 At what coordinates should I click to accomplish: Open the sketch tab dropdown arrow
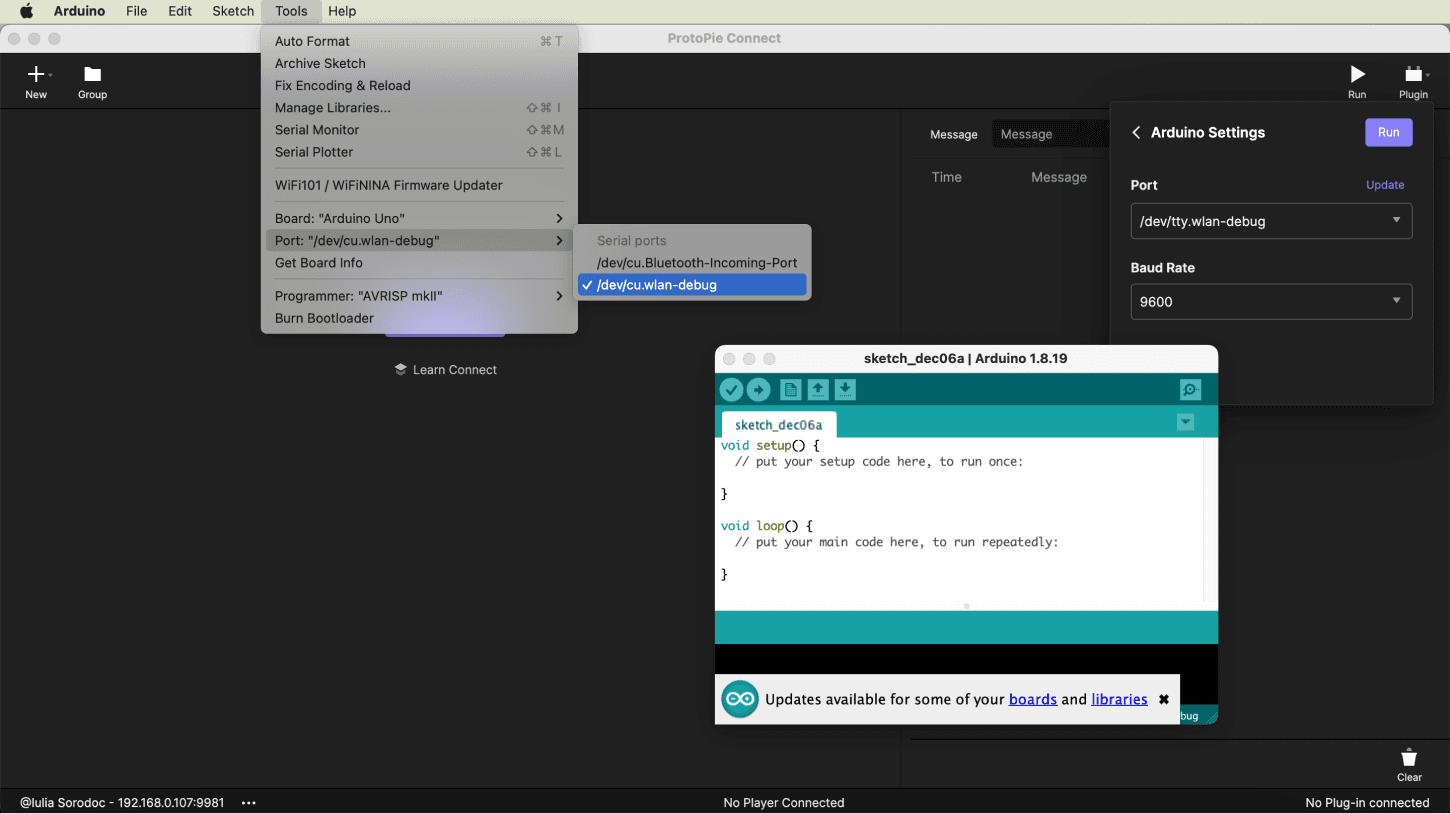click(x=1185, y=422)
